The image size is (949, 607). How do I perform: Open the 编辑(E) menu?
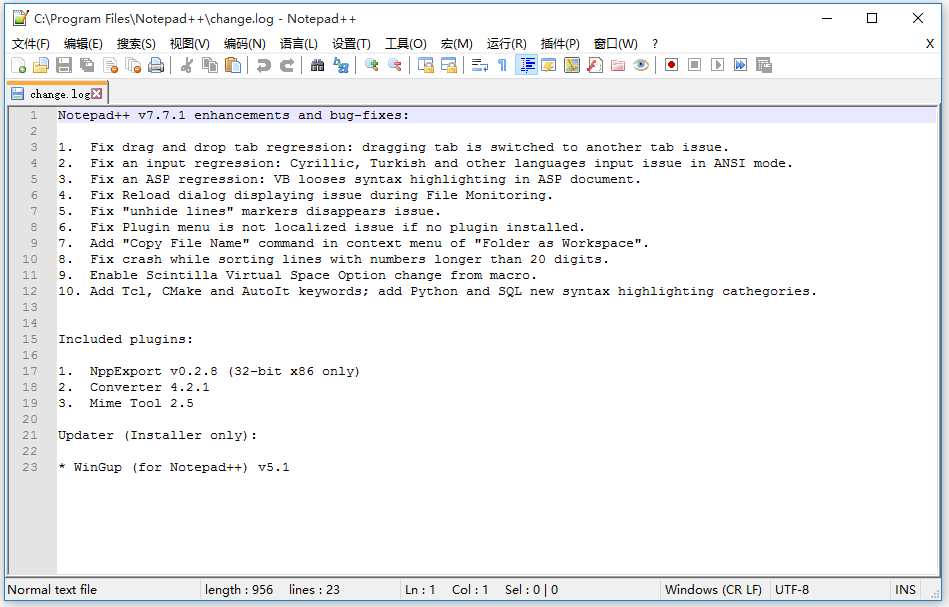coord(84,44)
